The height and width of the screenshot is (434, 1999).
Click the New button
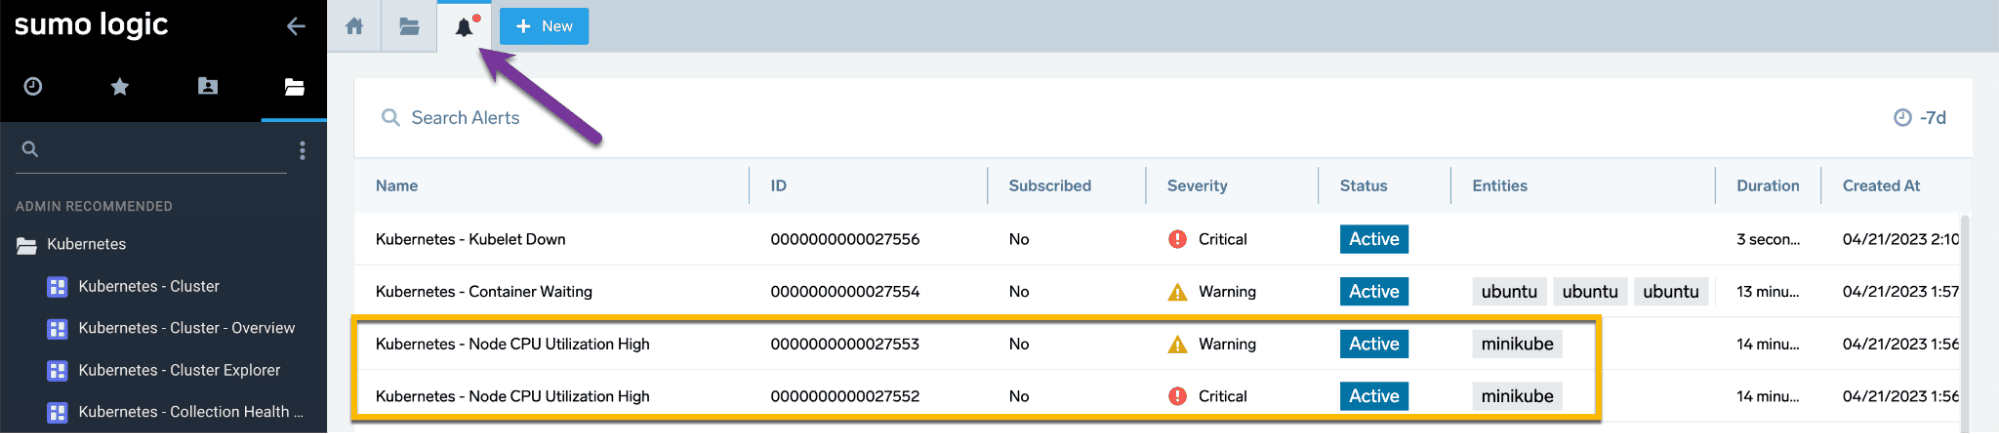coord(544,26)
